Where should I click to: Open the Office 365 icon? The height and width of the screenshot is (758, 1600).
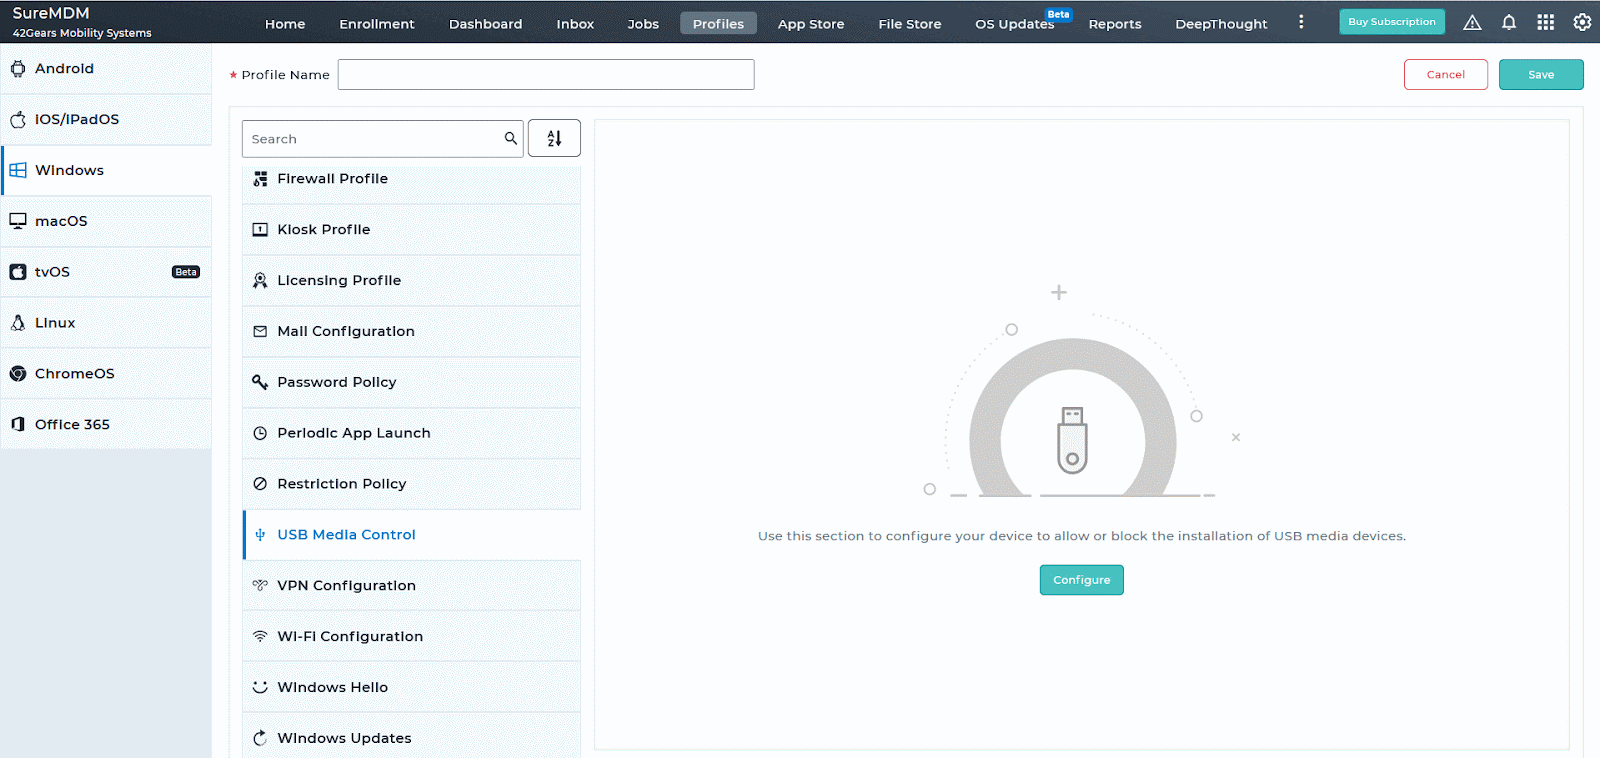point(18,424)
